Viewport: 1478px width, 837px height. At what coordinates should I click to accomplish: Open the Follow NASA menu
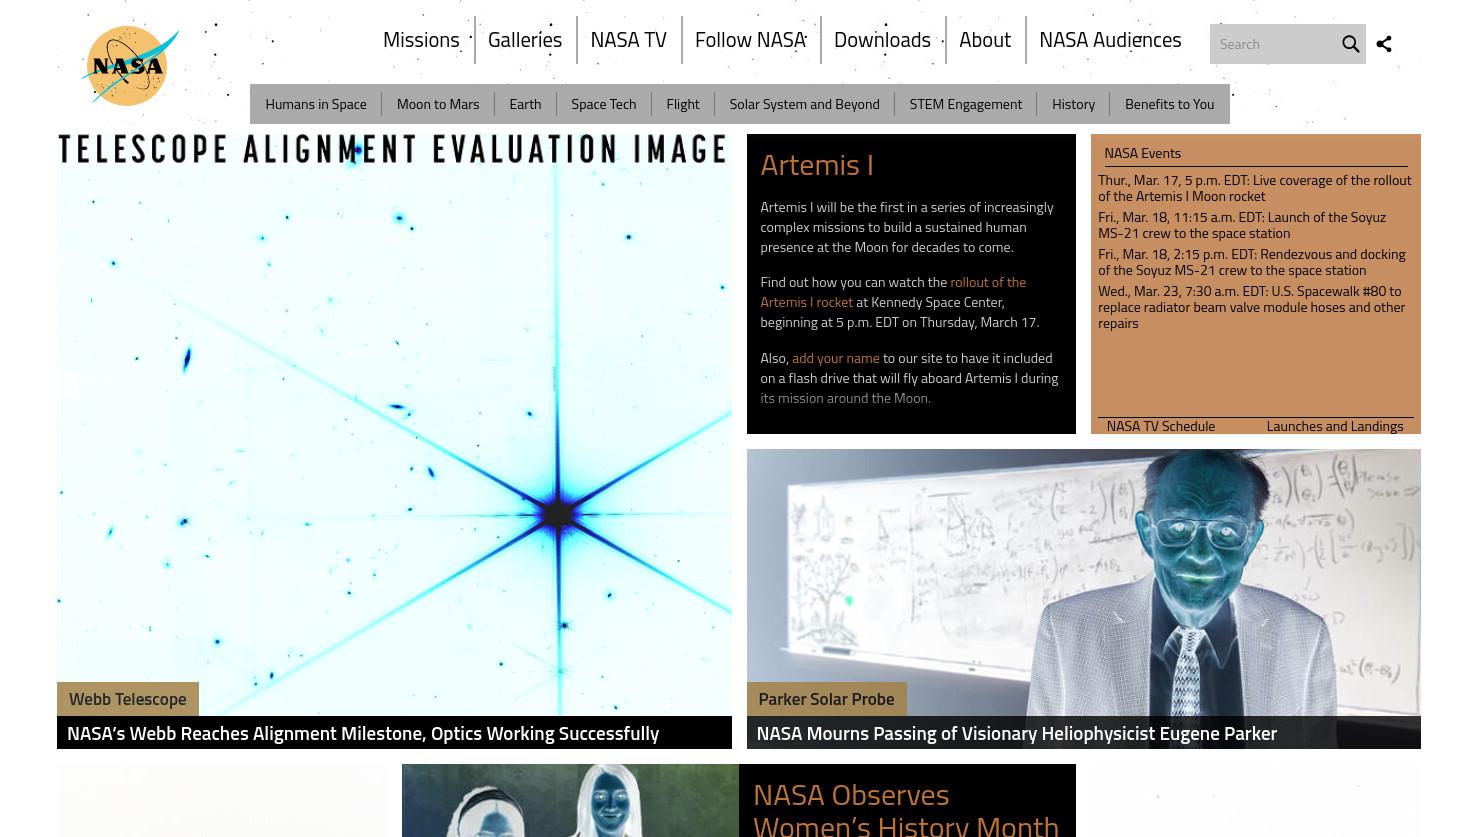[750, 40]
